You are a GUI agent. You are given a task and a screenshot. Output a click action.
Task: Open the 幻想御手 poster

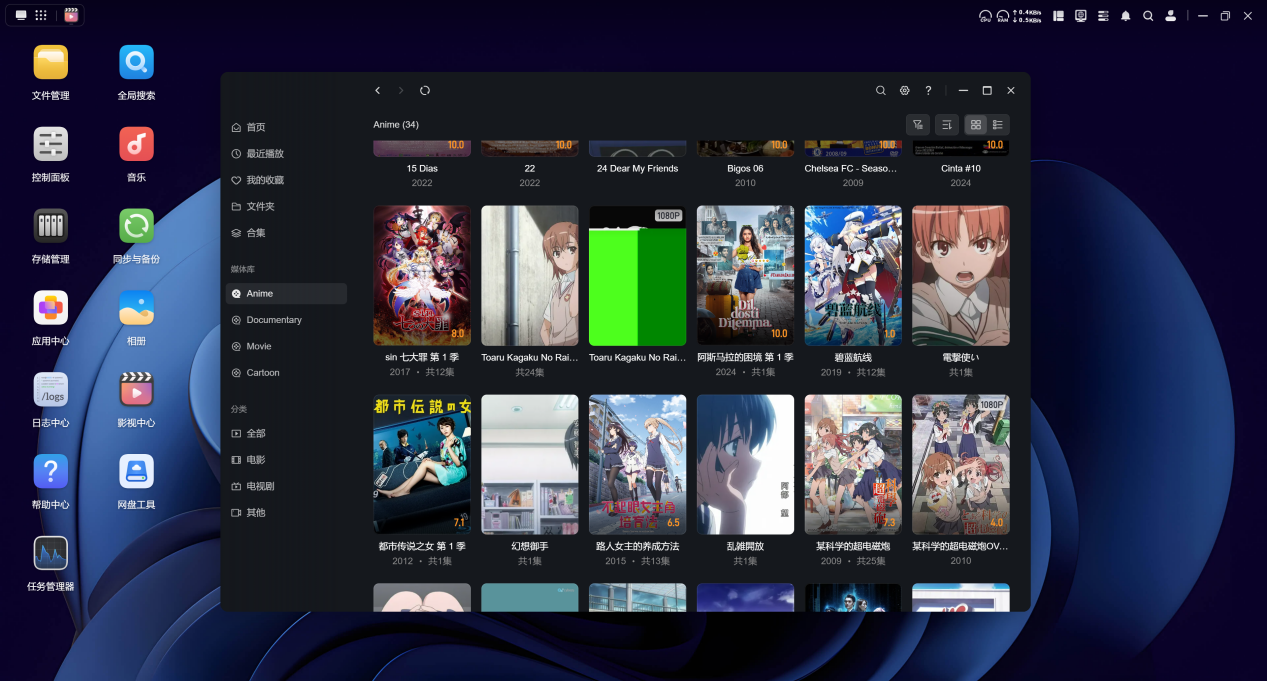[x=530, y=464]
